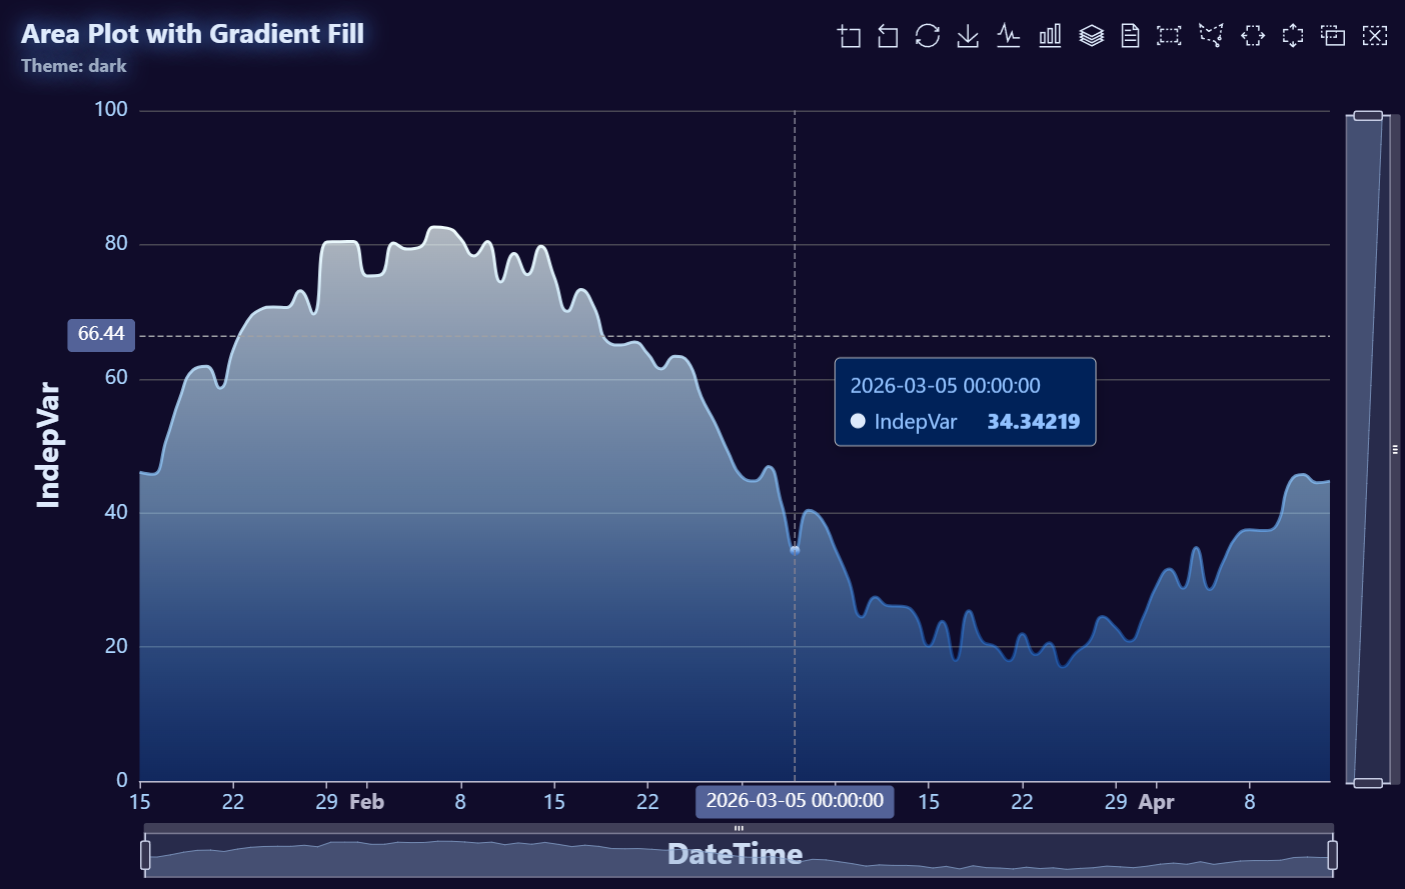1405x889 pixels.
Task: Click the chart title 'Area Plot with Gradient Fill'
Action: [192, 34]
